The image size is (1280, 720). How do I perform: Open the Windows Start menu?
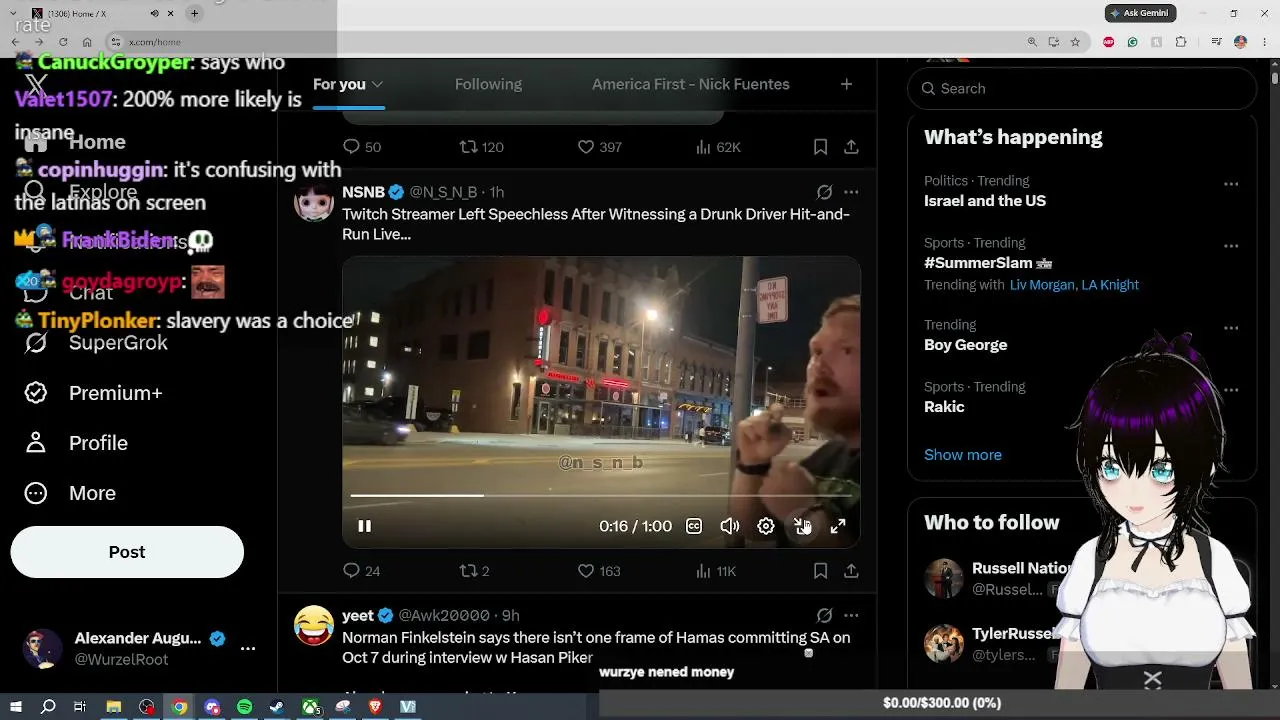pos(15,707)
